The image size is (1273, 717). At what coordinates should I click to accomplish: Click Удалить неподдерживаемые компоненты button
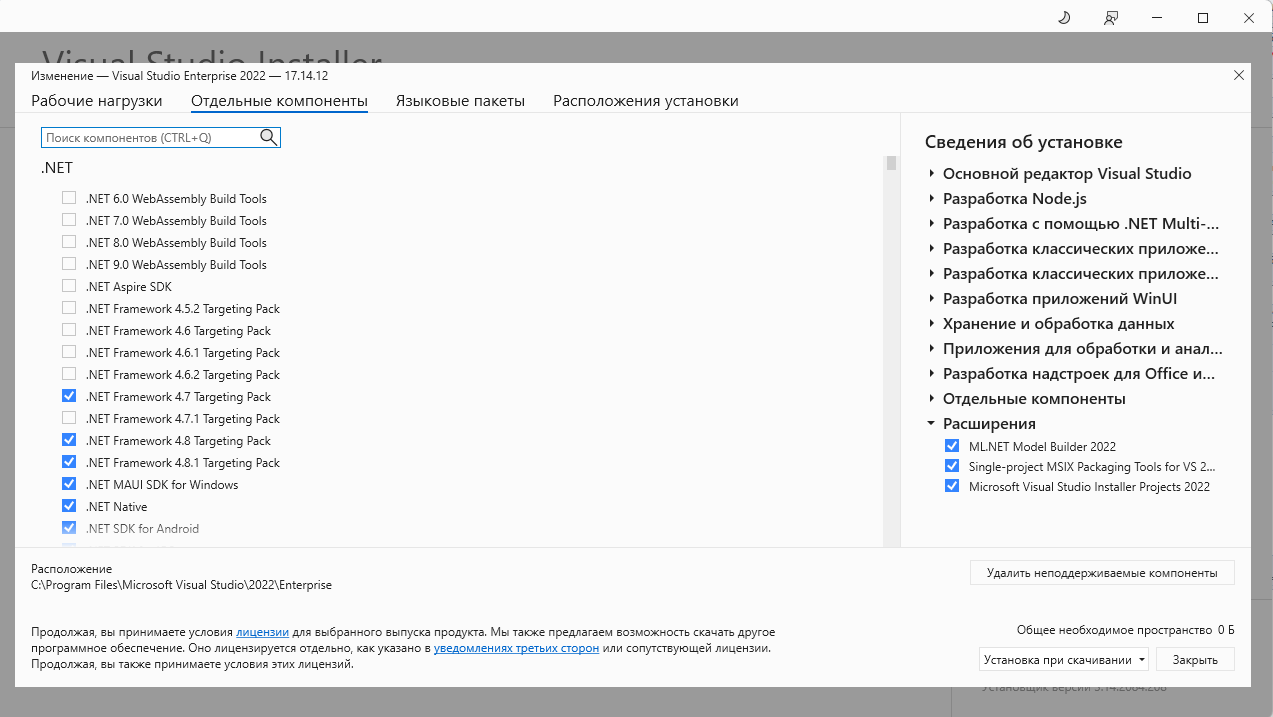click(x=1102, y=573)
